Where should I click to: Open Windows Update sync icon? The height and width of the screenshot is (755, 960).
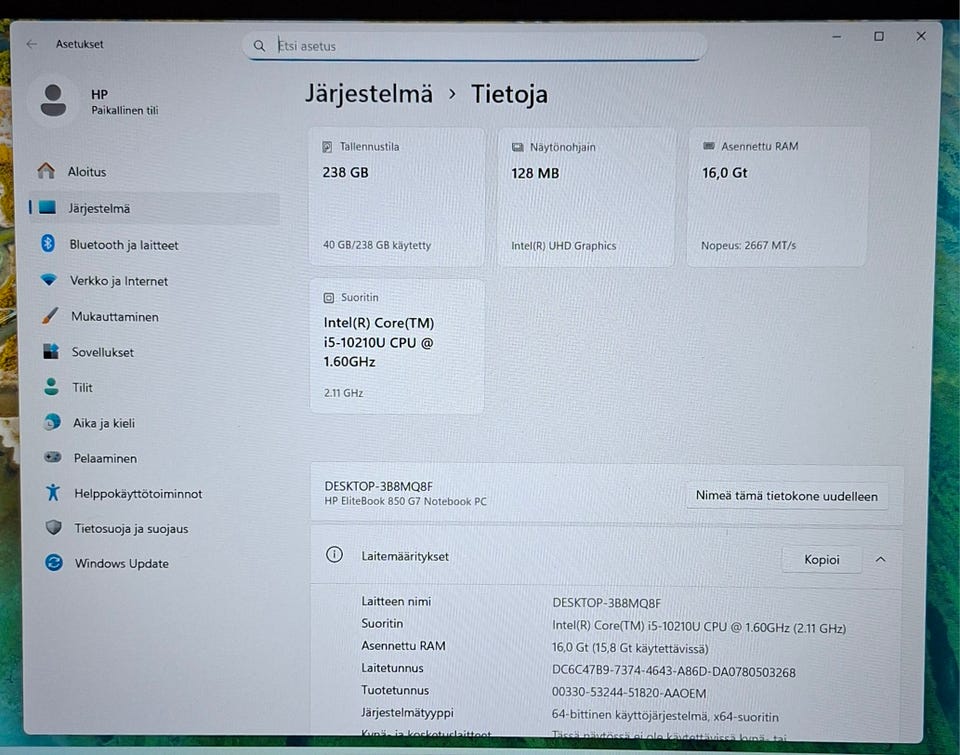[54, 563]
